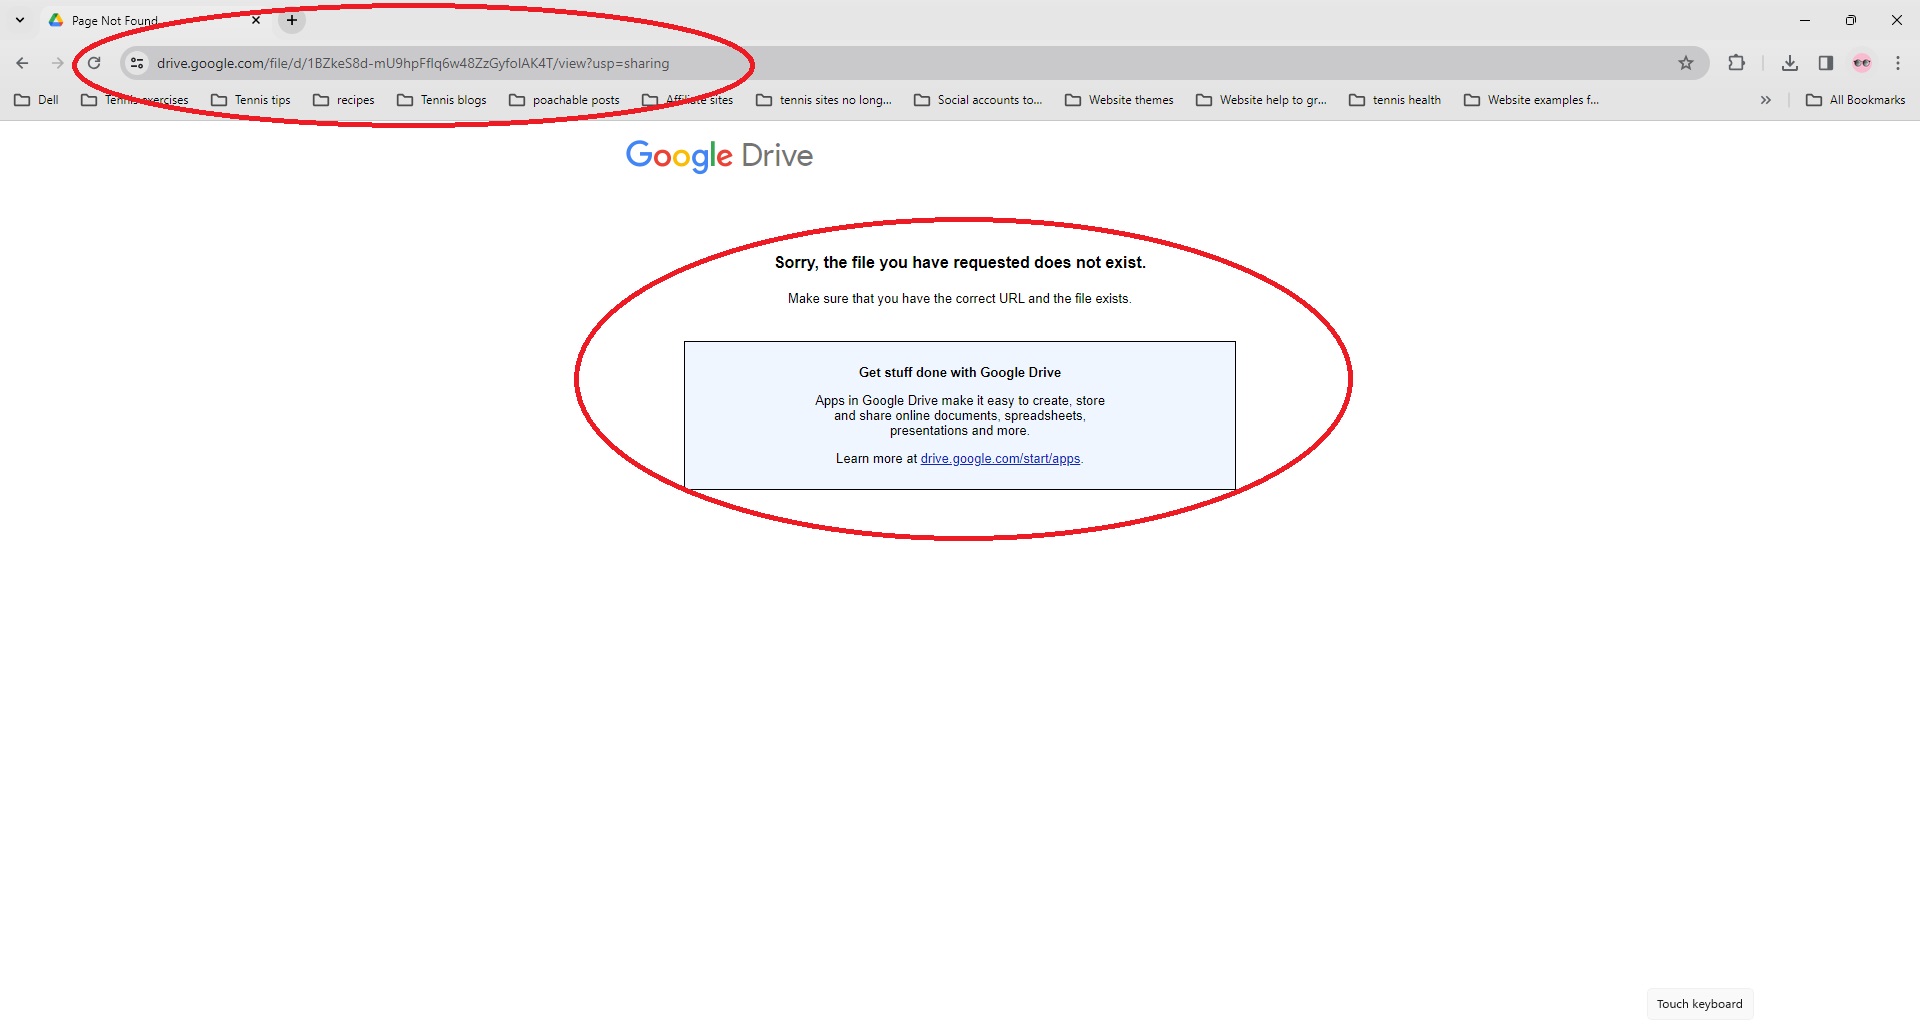Open the All Bookmarks folder
This screenshot has width=1920, height=1032.
[x=1856, y=100]
